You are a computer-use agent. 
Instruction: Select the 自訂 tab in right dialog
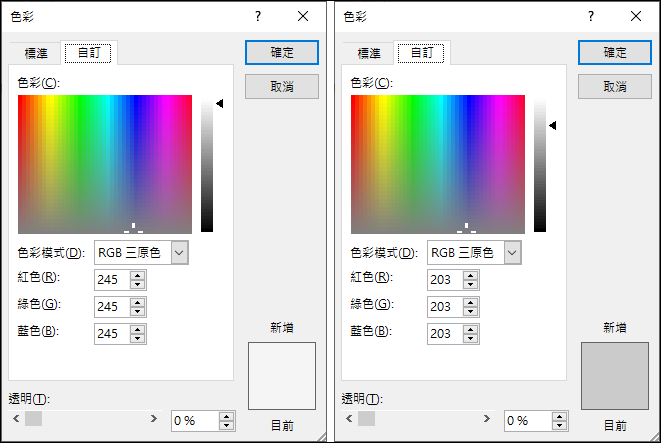pyautogui.click(x=422, y=53)
